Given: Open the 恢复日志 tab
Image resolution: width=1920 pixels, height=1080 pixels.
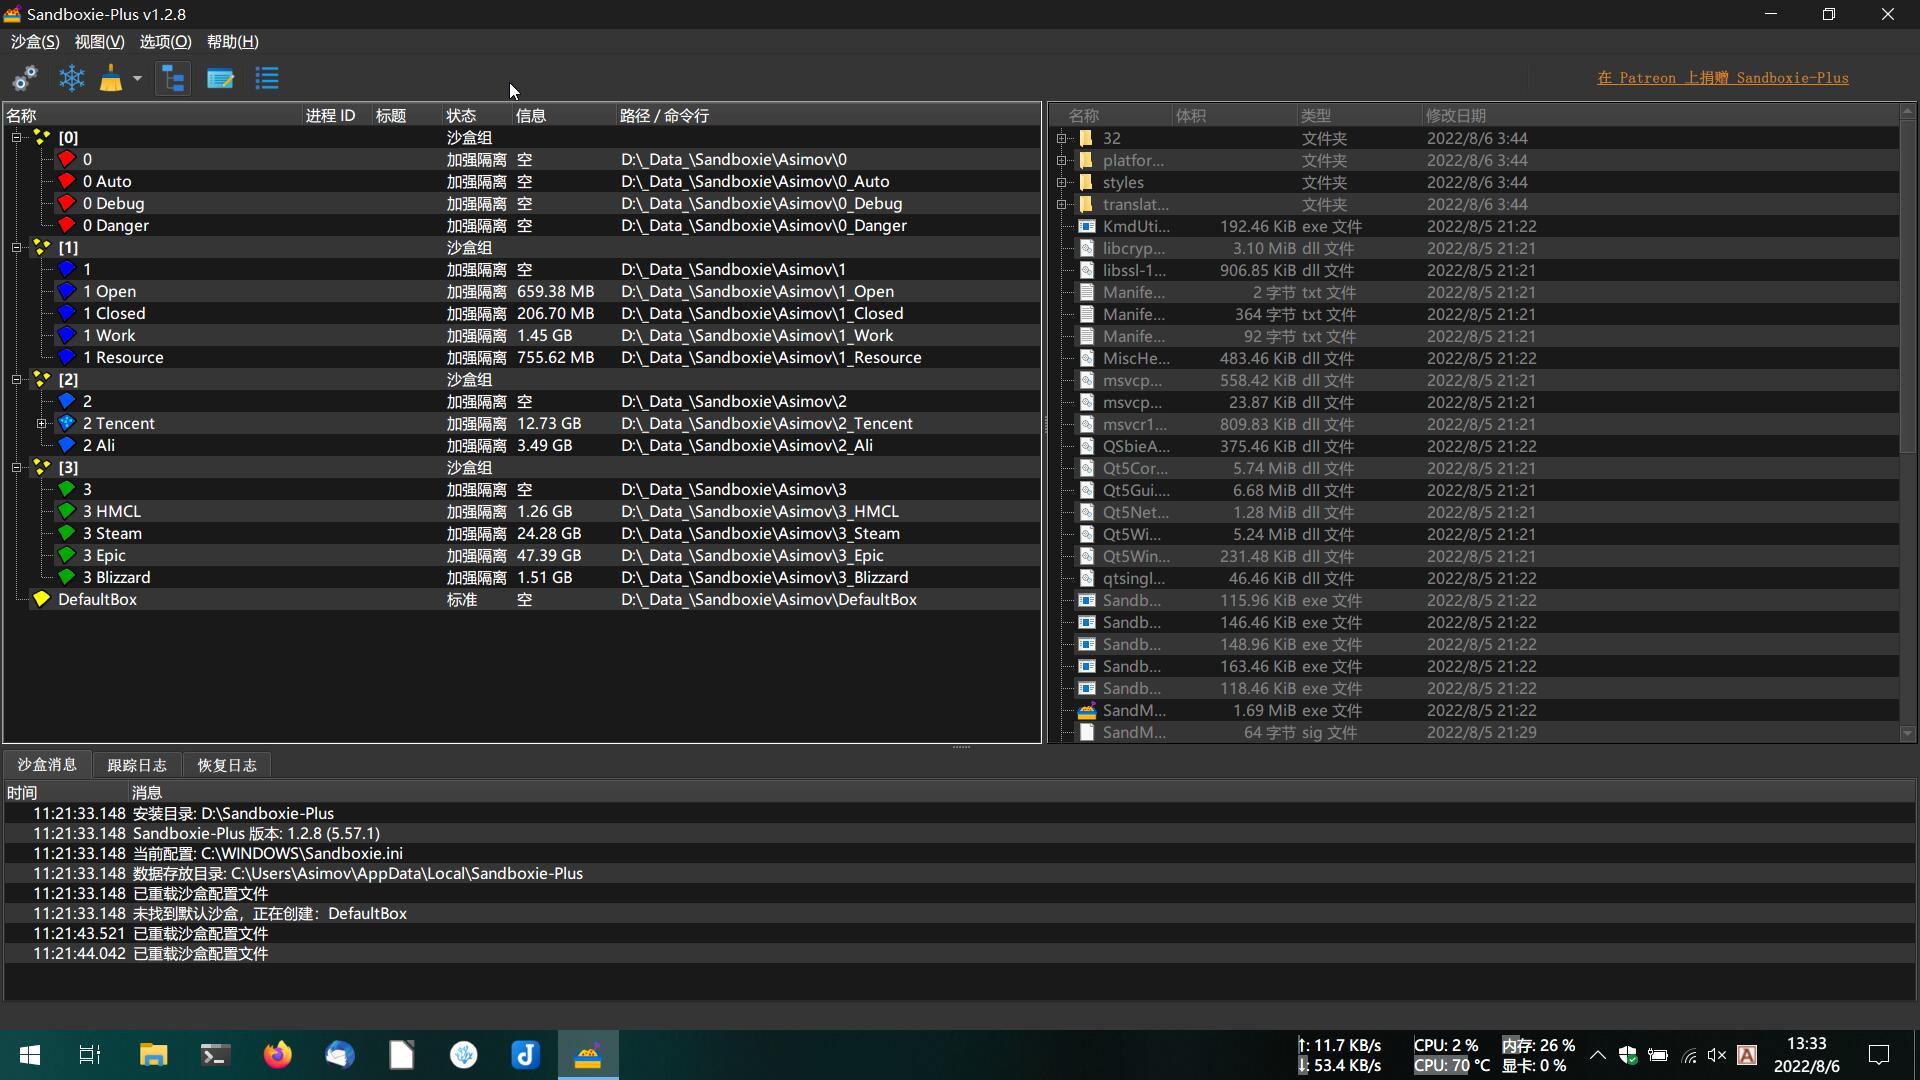Looking at the screenshot, I should 227,765.
